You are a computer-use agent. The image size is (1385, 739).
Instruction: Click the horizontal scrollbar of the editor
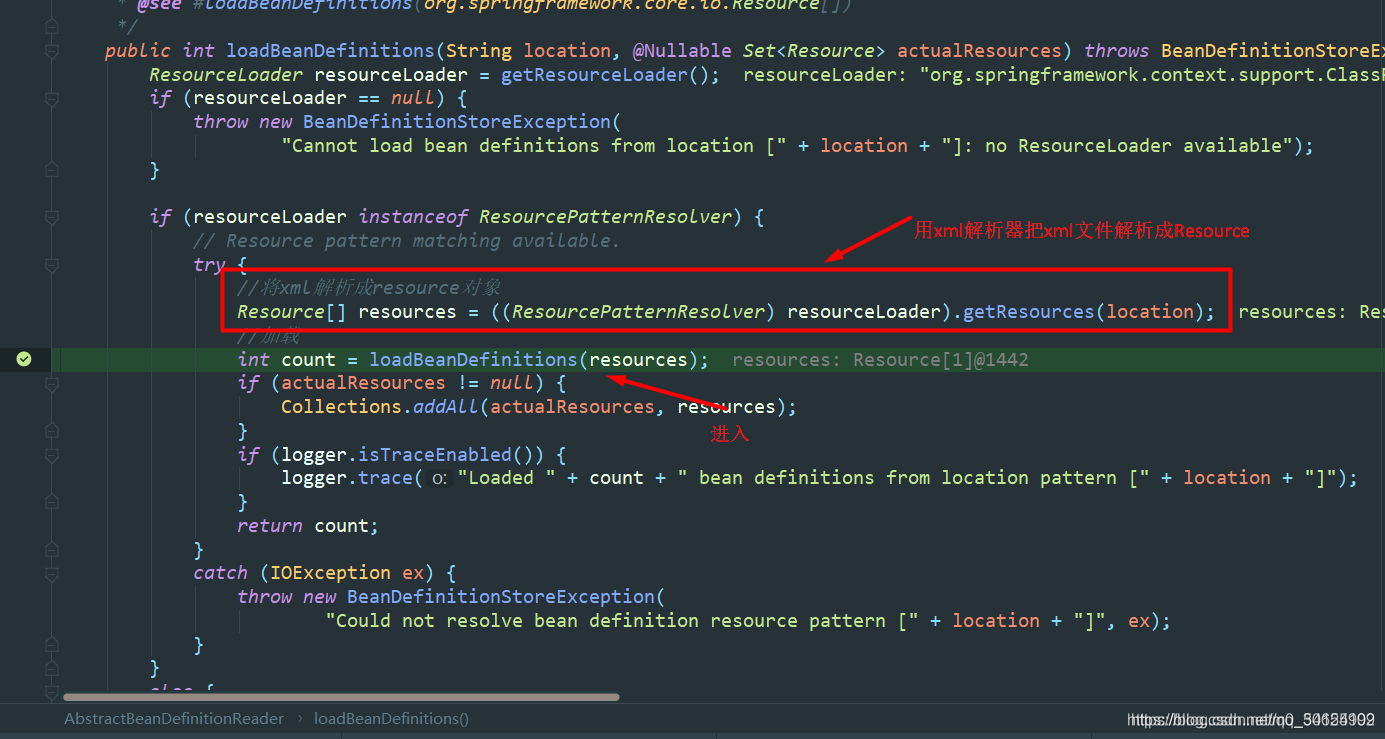(341, 697)
